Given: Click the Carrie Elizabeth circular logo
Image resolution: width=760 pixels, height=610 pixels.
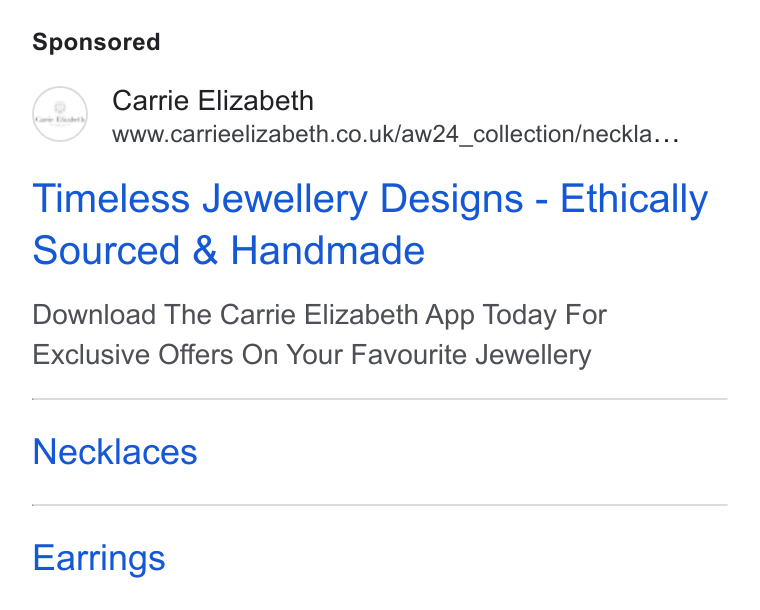Looking at the screenshot, I should [60, 114].
